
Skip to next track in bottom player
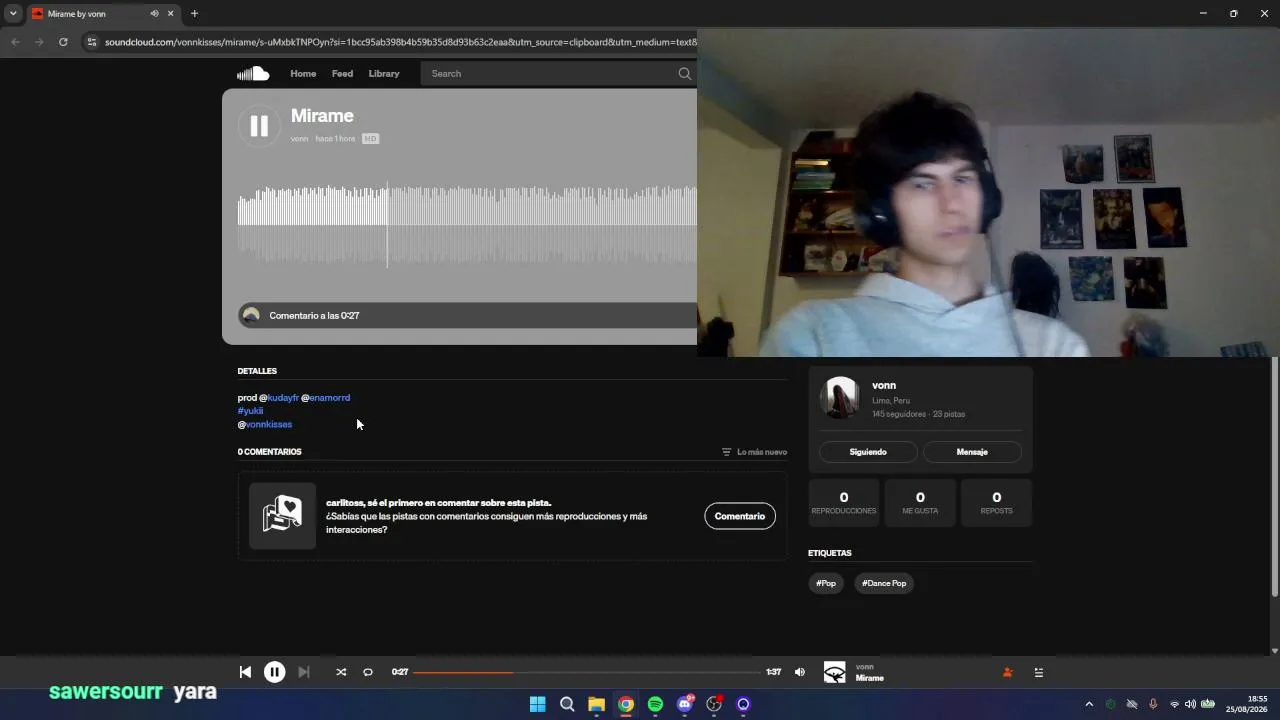(304, 672)
